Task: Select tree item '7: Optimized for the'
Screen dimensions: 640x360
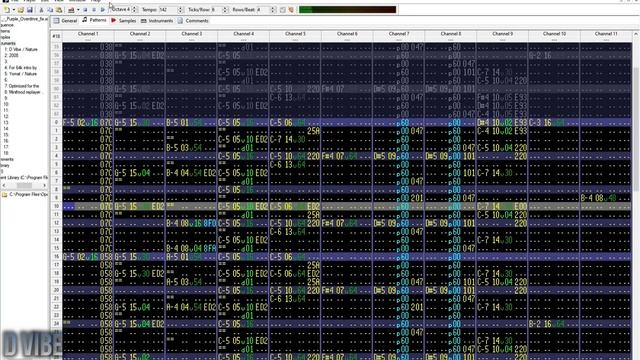Action: pyautogui.click(x=22, y=86)
